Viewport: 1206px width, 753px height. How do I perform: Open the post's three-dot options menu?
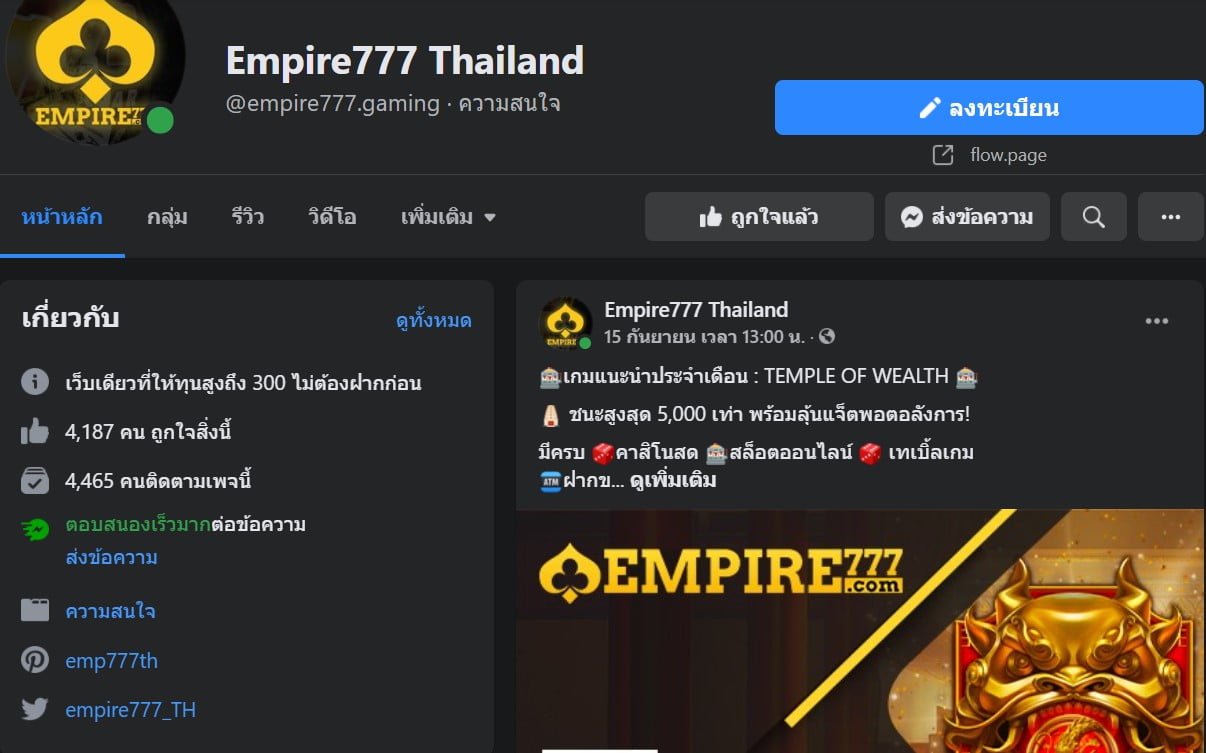tap(1157, 321)
